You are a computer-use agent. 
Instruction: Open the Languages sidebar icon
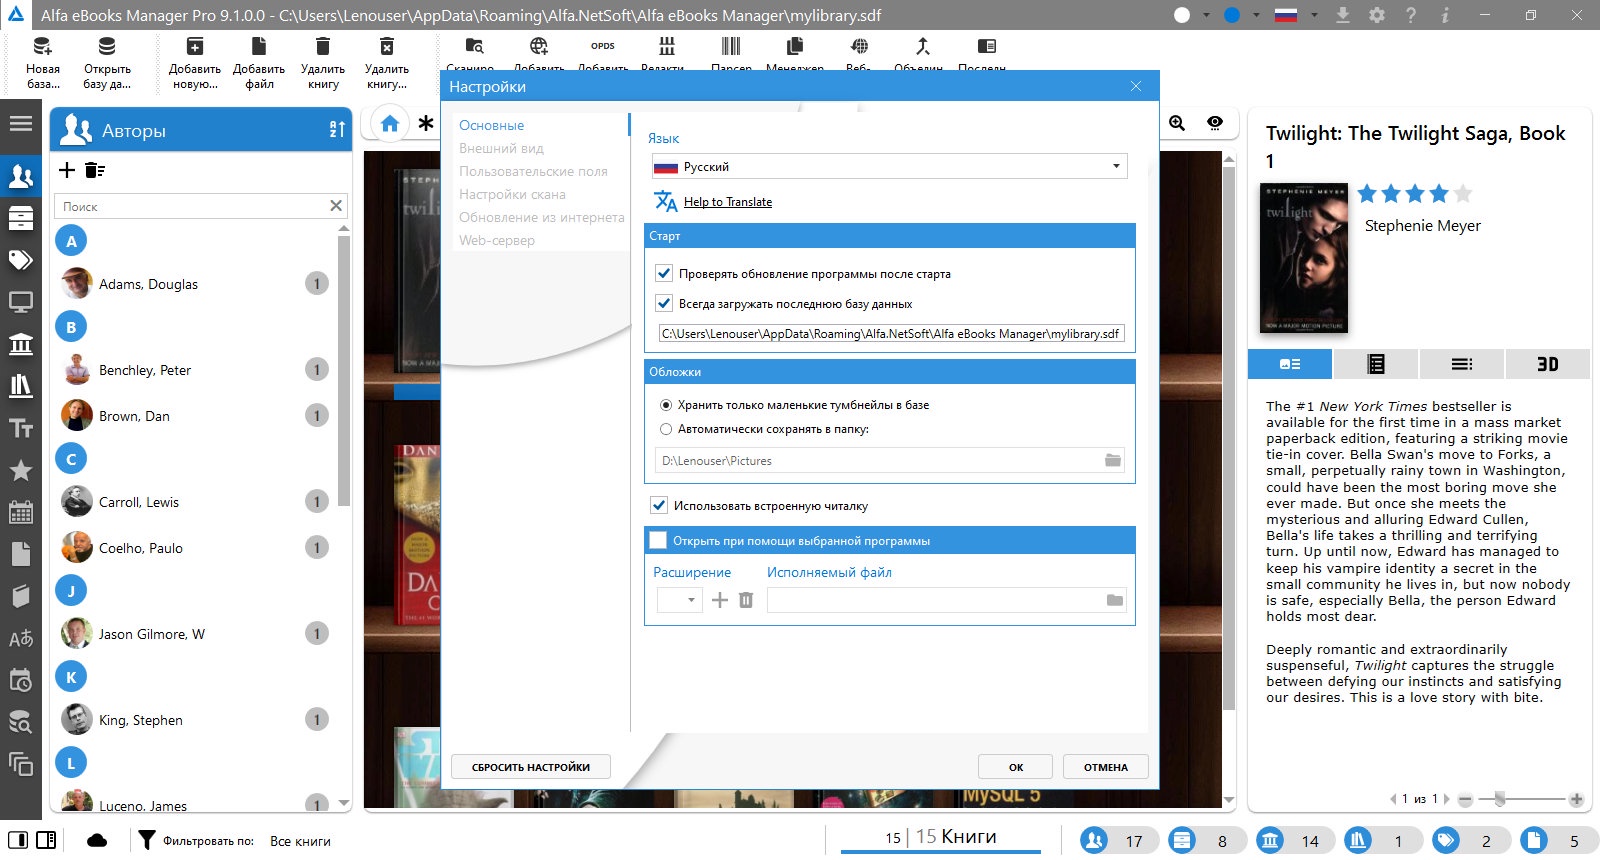pyautogui.click(x=21, y=638)
